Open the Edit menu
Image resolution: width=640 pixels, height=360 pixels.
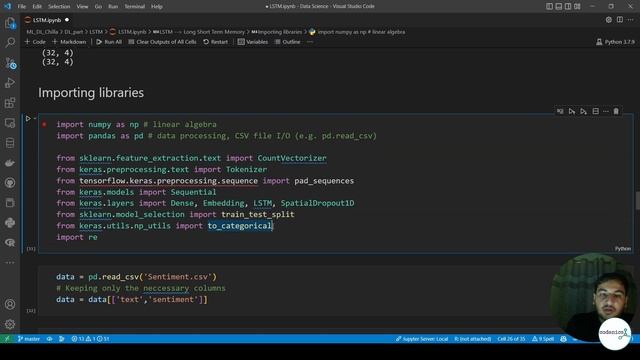[x=37, y=7]
